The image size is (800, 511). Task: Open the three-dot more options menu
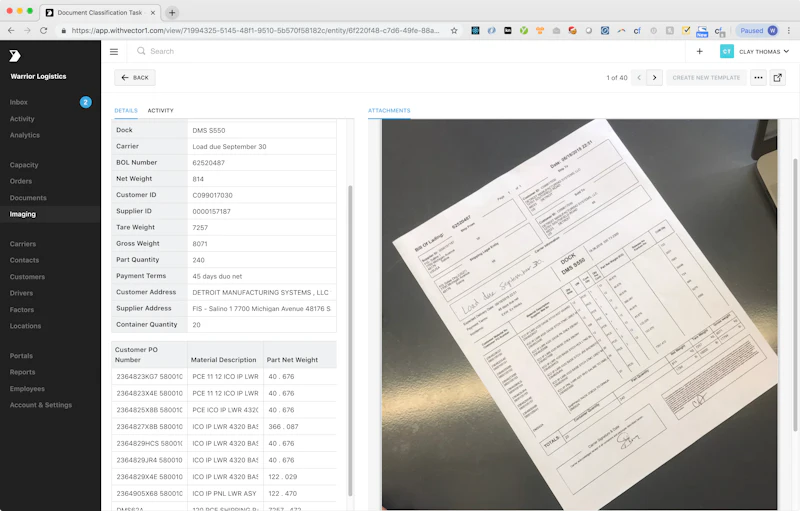[x=758, y=78]
